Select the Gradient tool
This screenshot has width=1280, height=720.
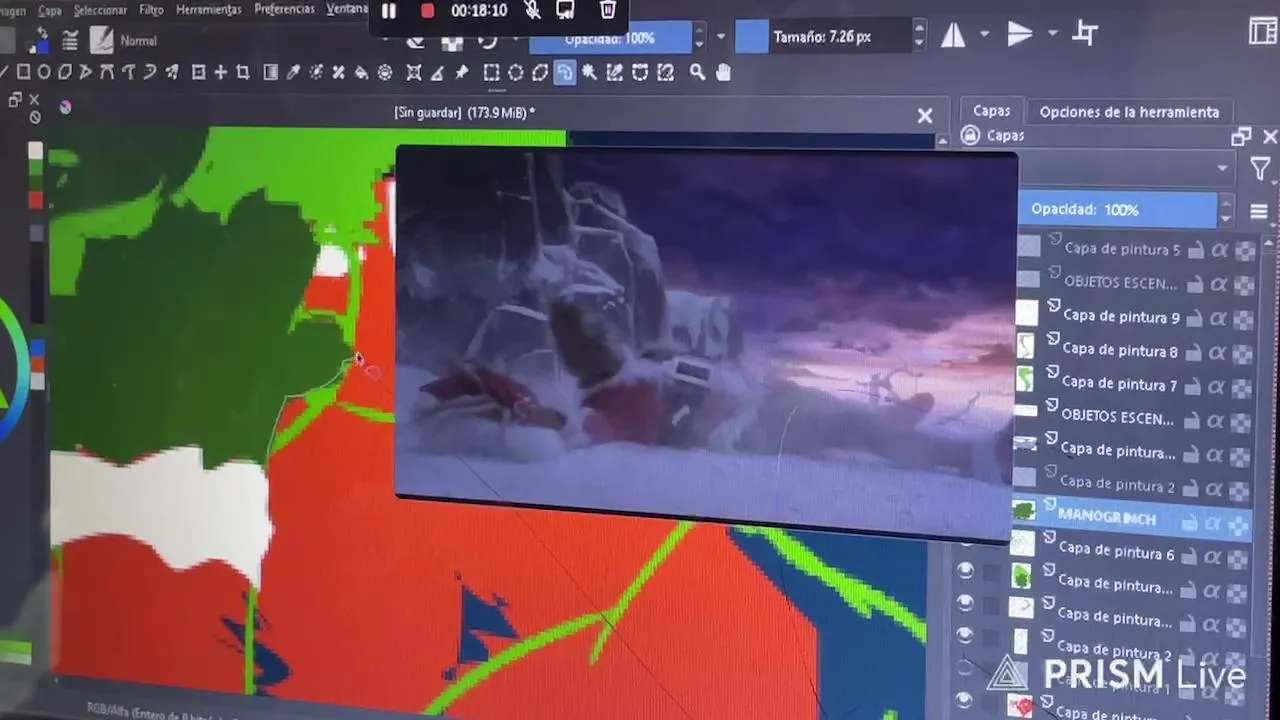270,72
